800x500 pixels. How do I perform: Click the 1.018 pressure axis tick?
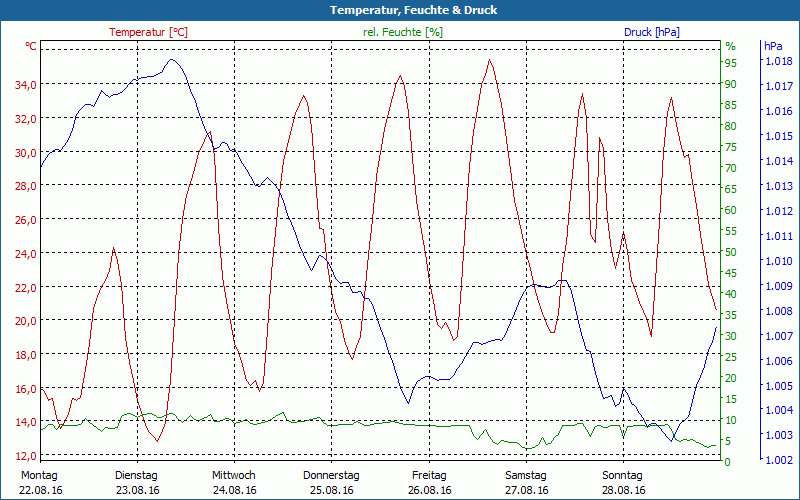point(778,62)
